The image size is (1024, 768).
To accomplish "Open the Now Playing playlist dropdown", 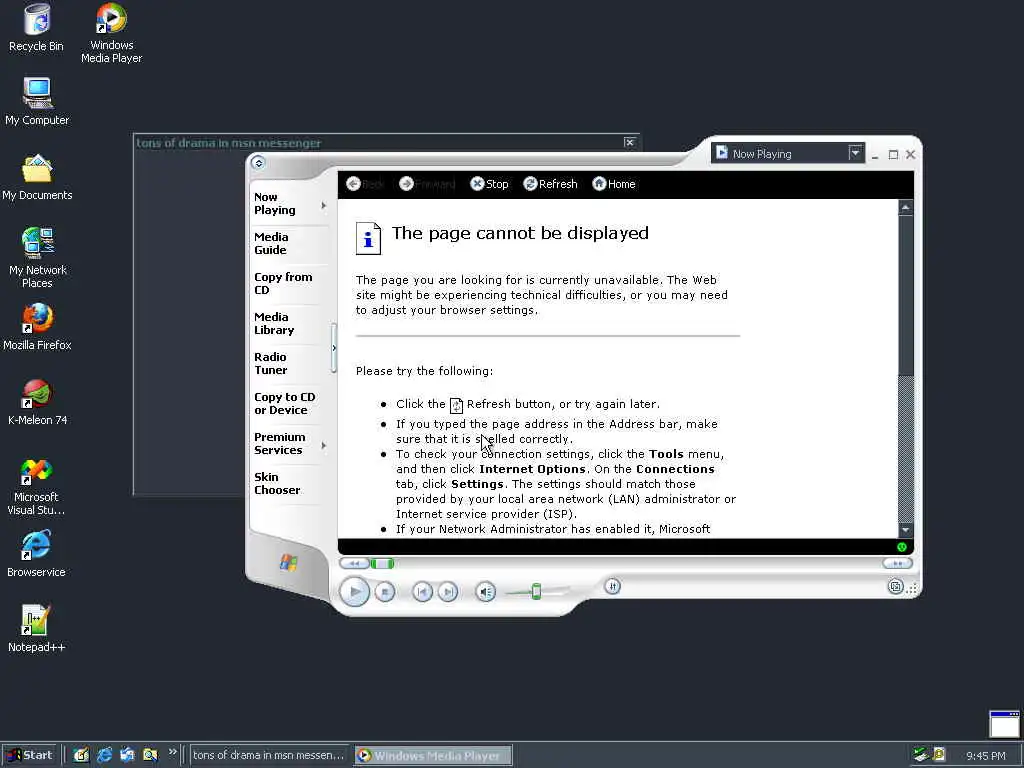I will coord(855,153).
